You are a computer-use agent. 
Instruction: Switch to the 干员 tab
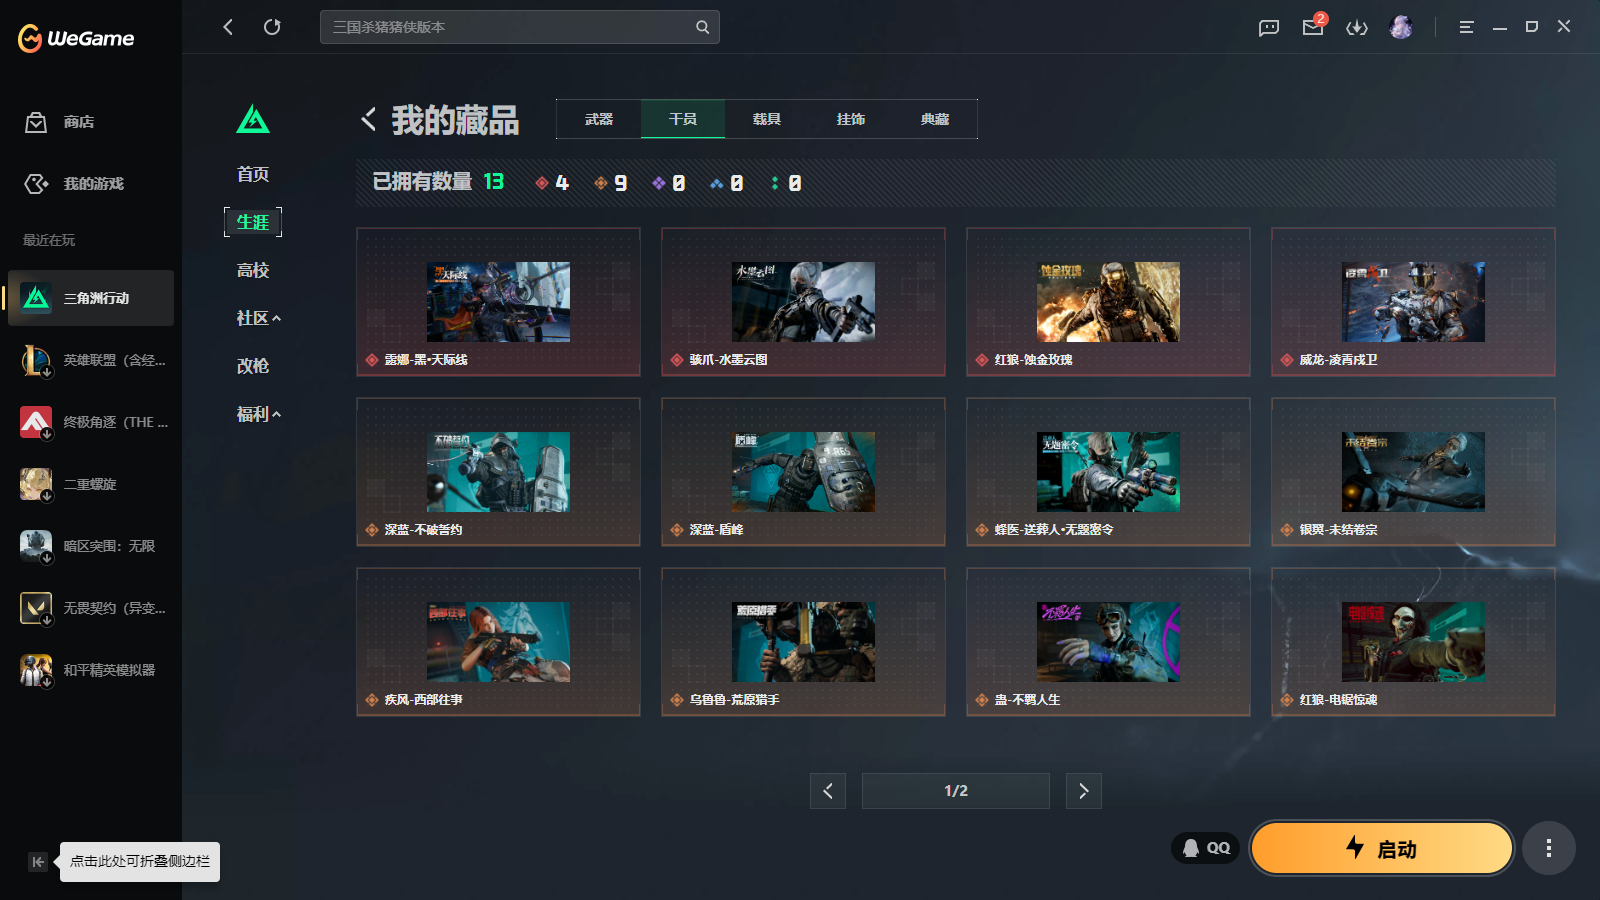click(x=683, y=119)
